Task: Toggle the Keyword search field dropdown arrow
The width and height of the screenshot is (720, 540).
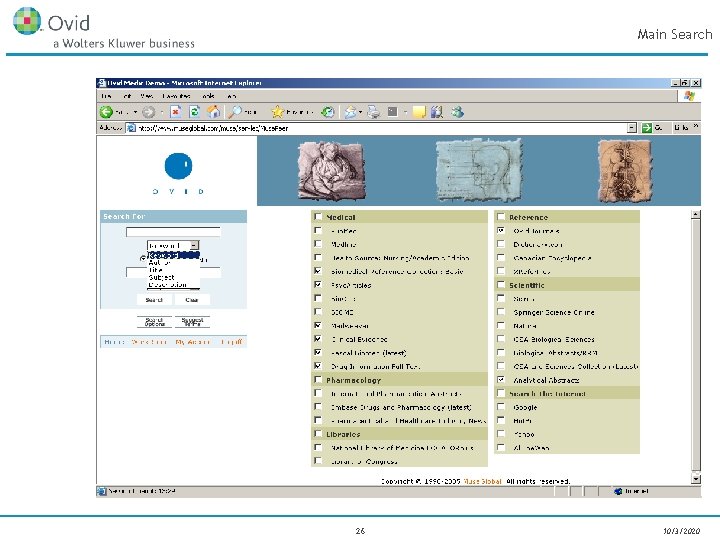Action: [194, 245]
